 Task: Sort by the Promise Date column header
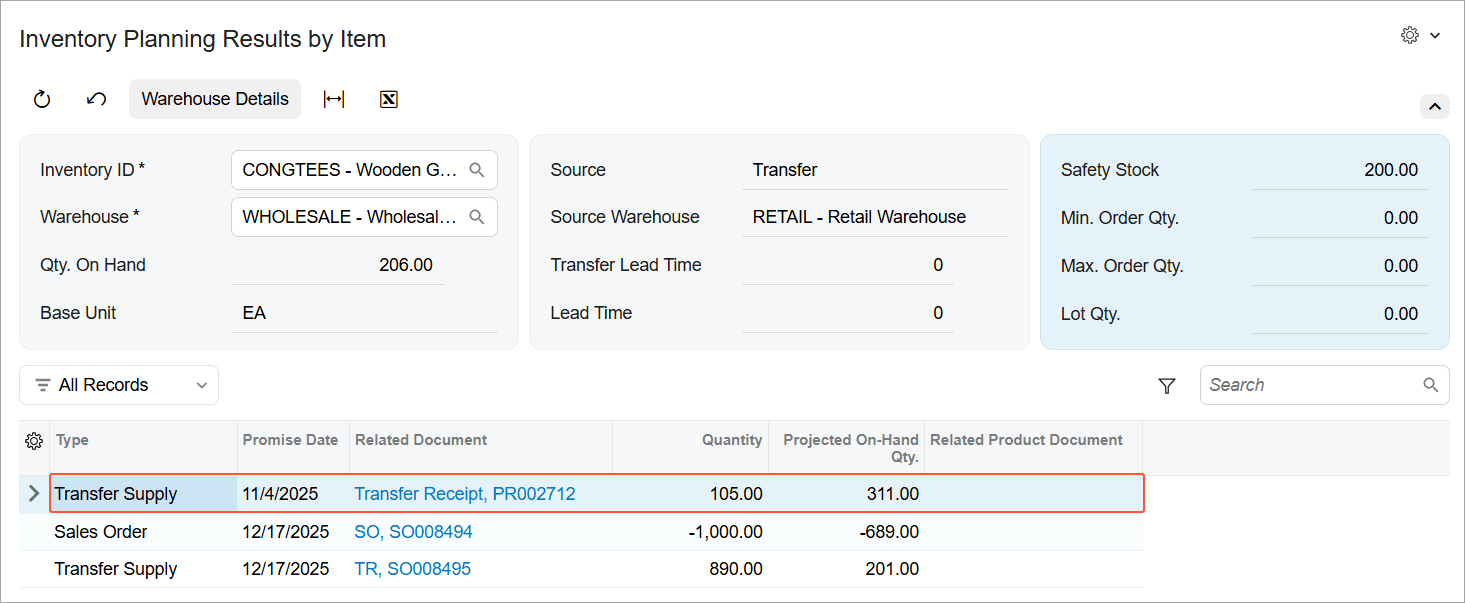(x=290, y=440)
